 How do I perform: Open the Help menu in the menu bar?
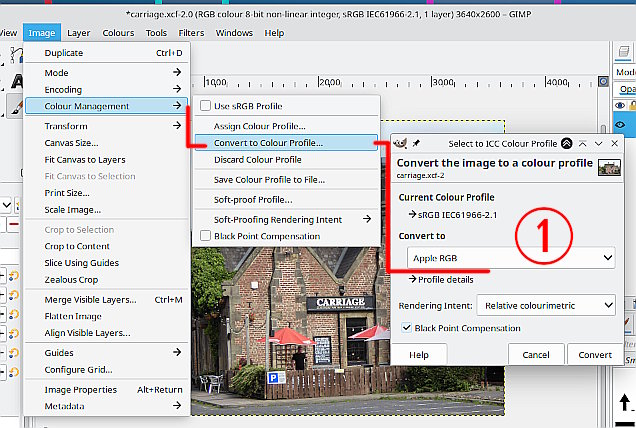coord(274,33)
